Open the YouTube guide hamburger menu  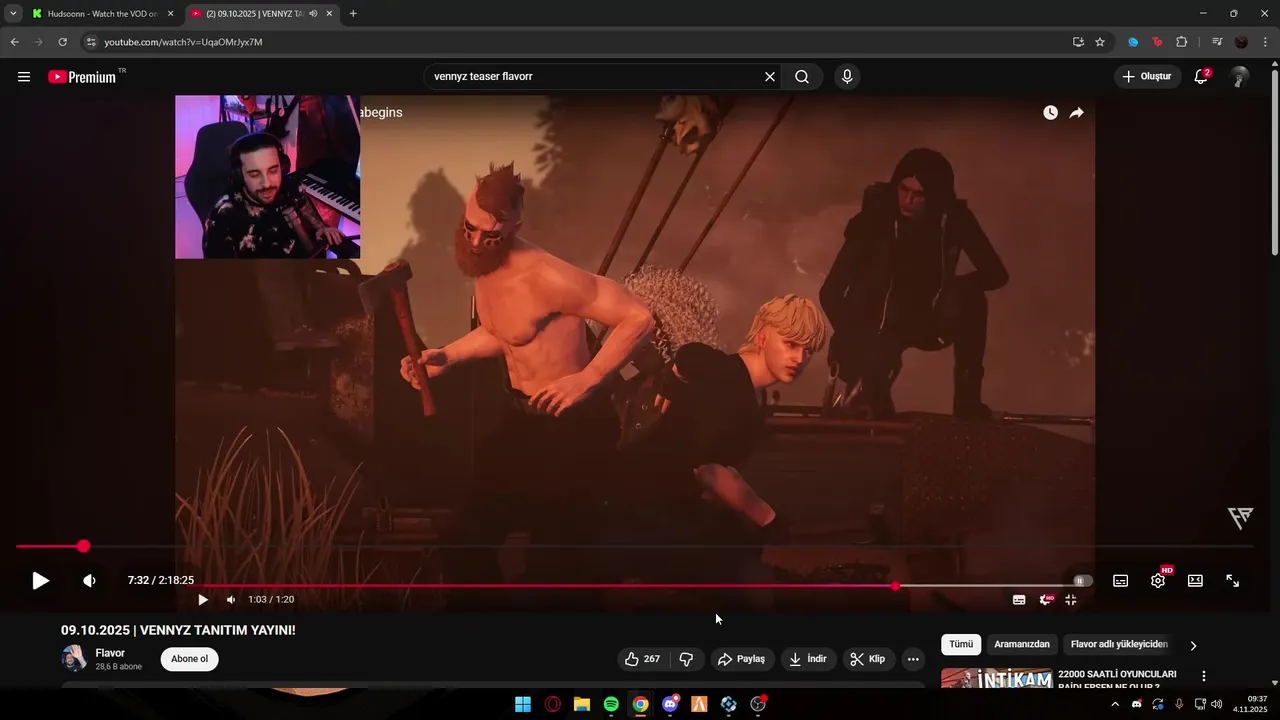pos(24,77)
